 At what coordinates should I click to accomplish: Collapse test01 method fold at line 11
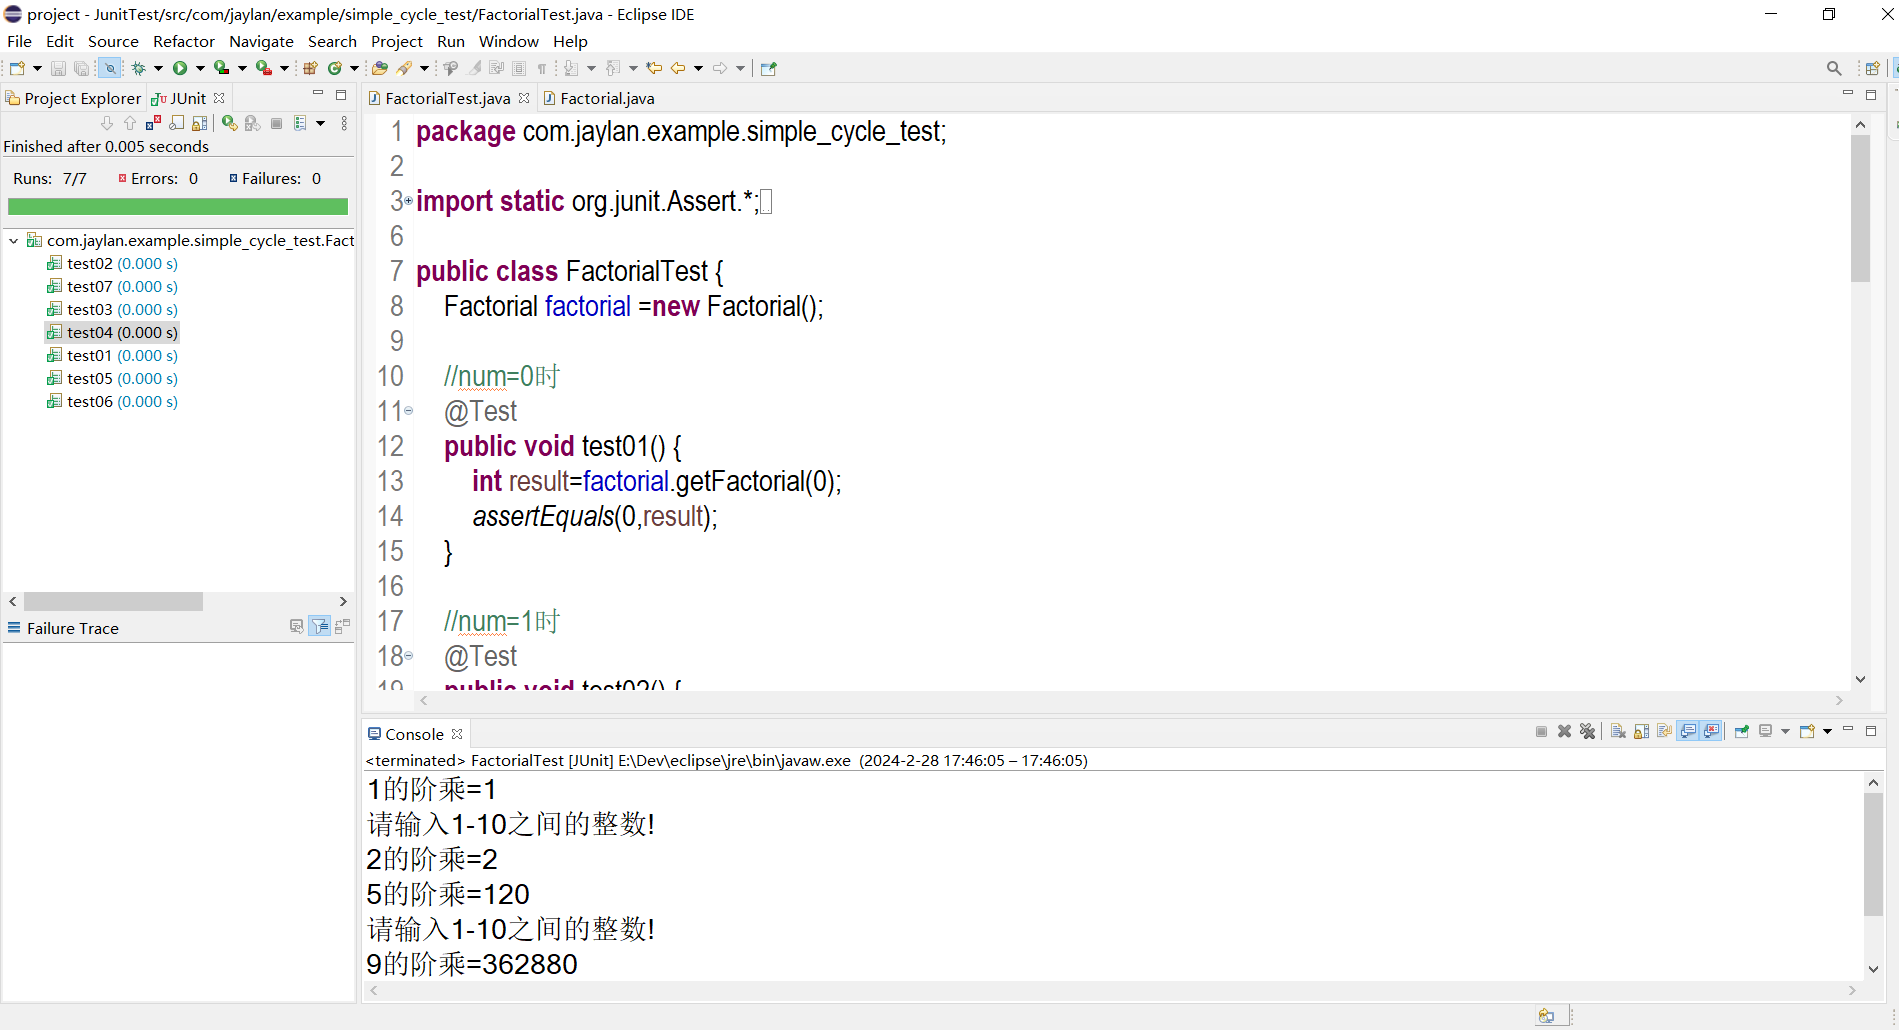[408, 411]
